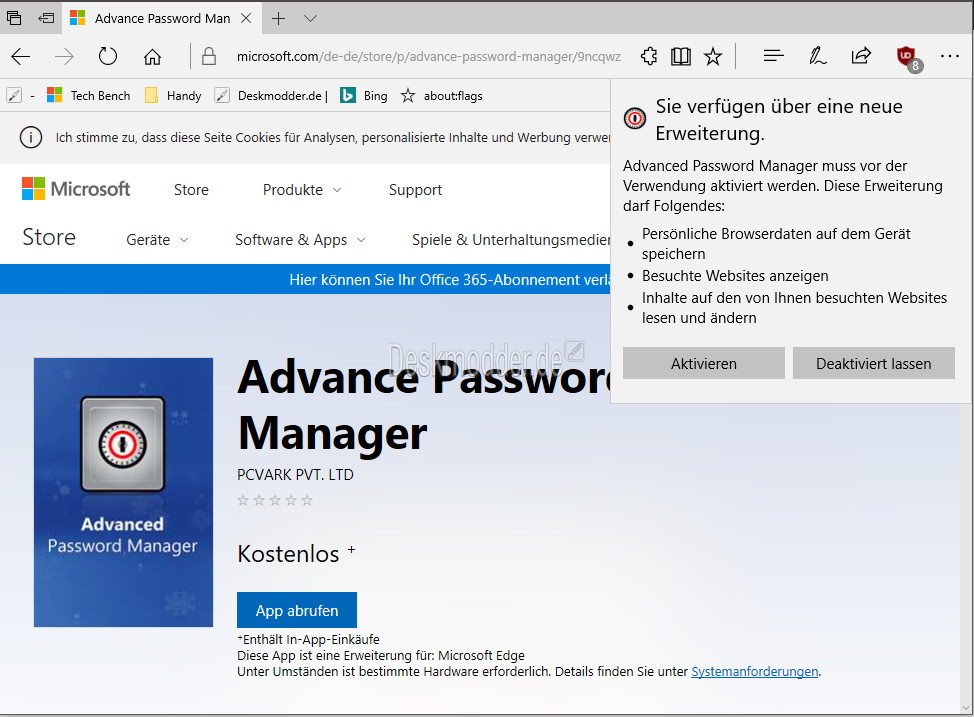The image size is (974, 717).
Task: Close the Advance Password Man tab
Action: pyautogui.click(x=246, y=18)
